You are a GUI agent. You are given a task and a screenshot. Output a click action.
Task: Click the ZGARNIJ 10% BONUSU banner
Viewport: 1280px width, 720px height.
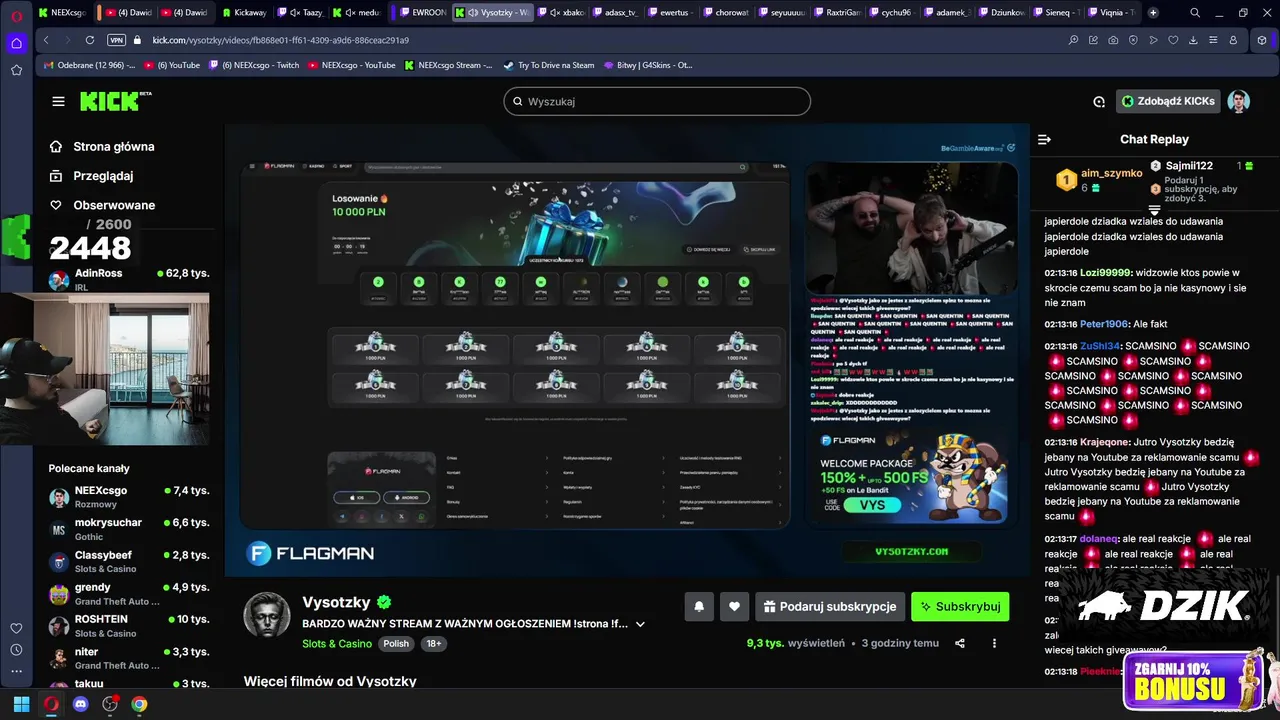1194,681
